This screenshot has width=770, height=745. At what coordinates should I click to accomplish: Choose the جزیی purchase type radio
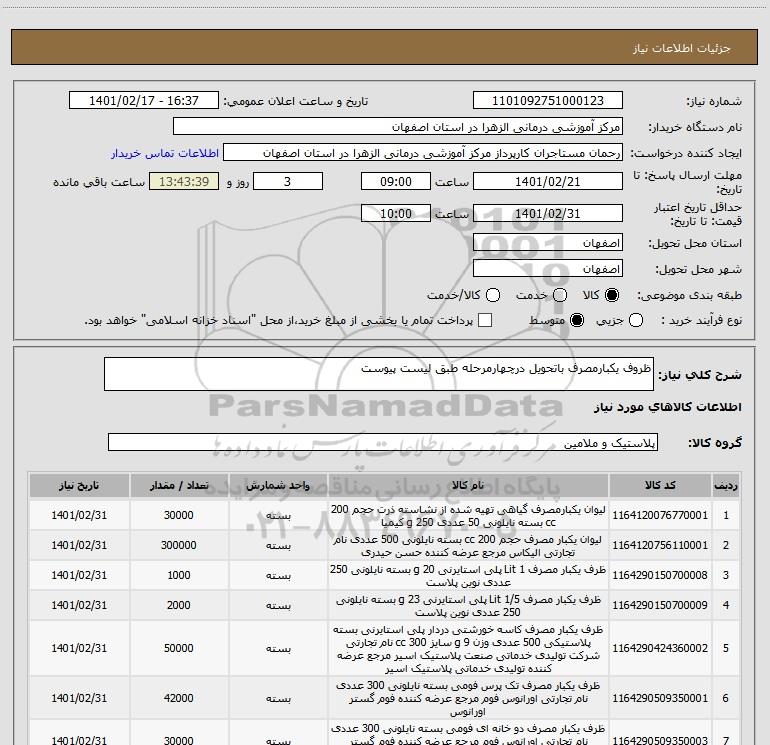(x=635, y=321)
